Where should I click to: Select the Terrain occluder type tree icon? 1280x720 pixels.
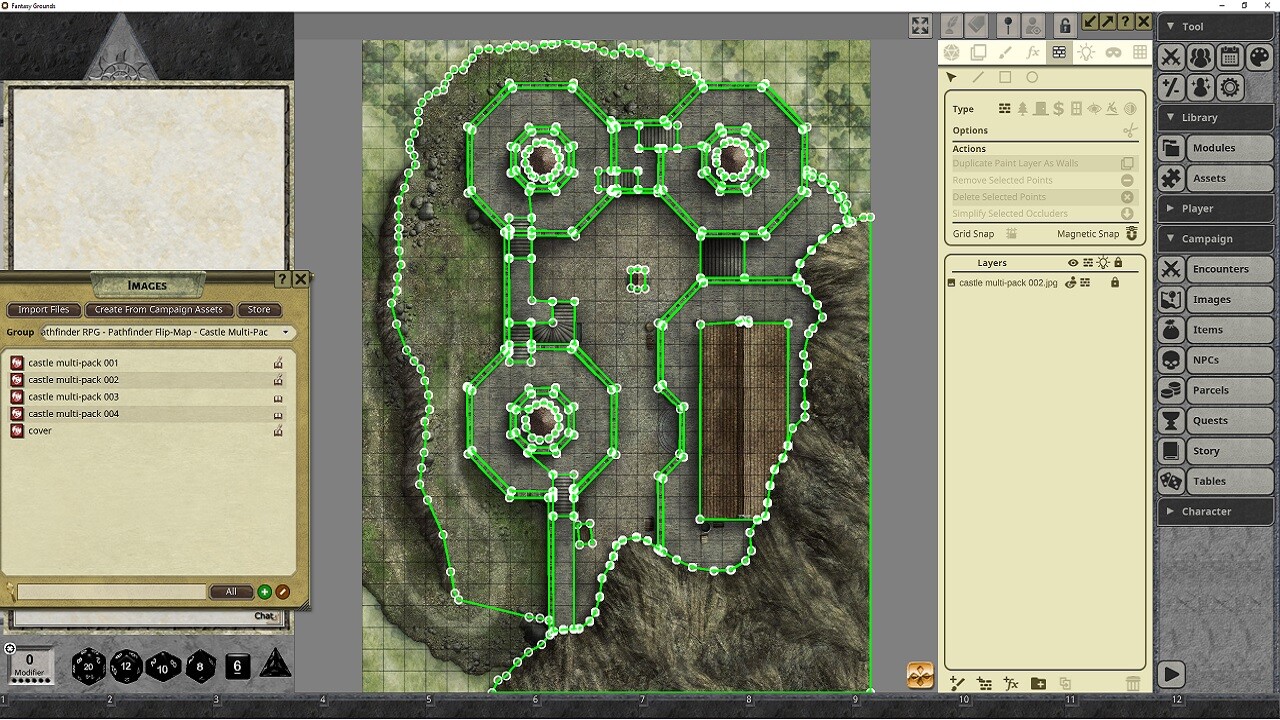coord(1022,108)
